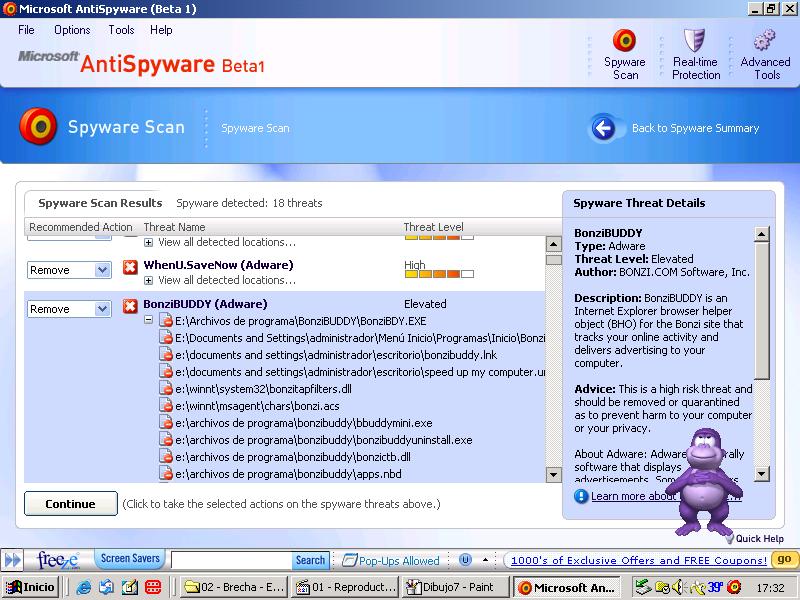Open Real-time Protection shield icon
The height and width of the screenshot is (600, 800).
point(694,41)
